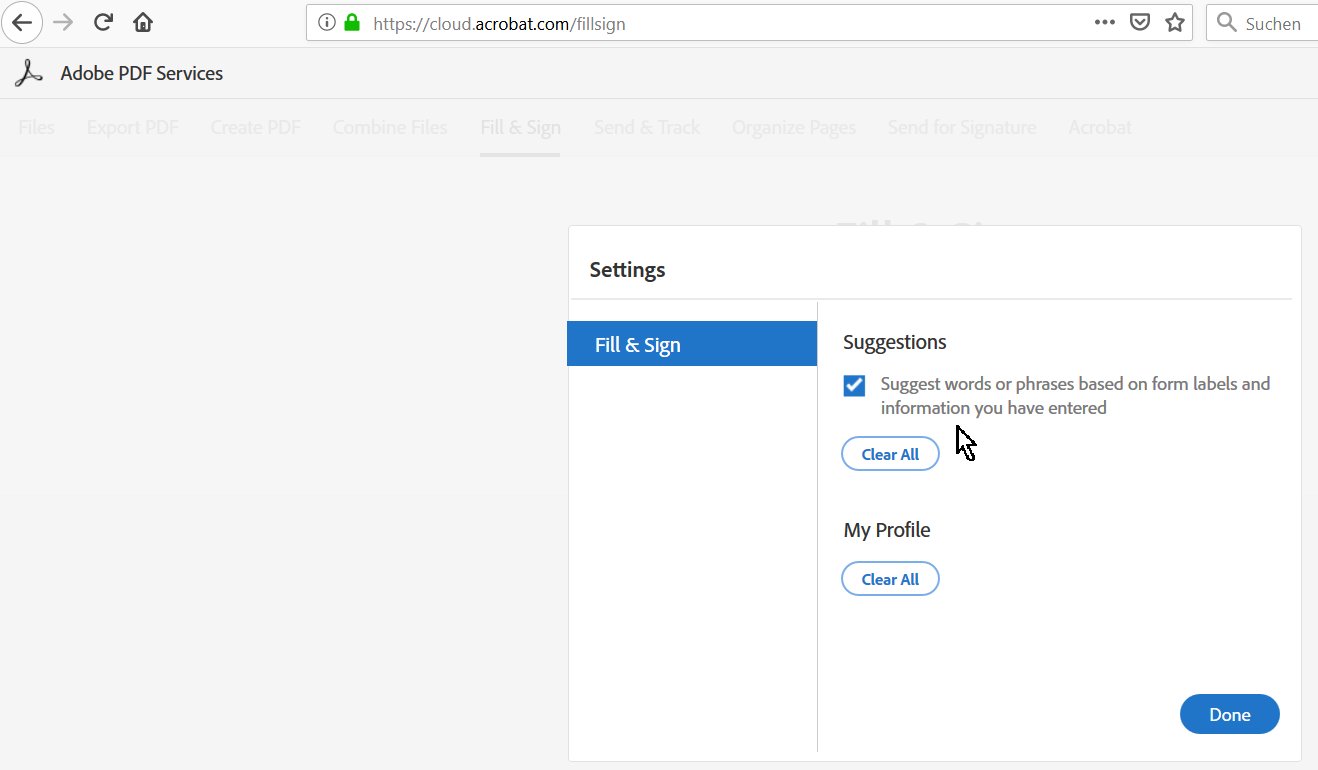Select Fill & Sign settings category
The width and height of the screenshot is (1318, 770).
pos(692,344)
